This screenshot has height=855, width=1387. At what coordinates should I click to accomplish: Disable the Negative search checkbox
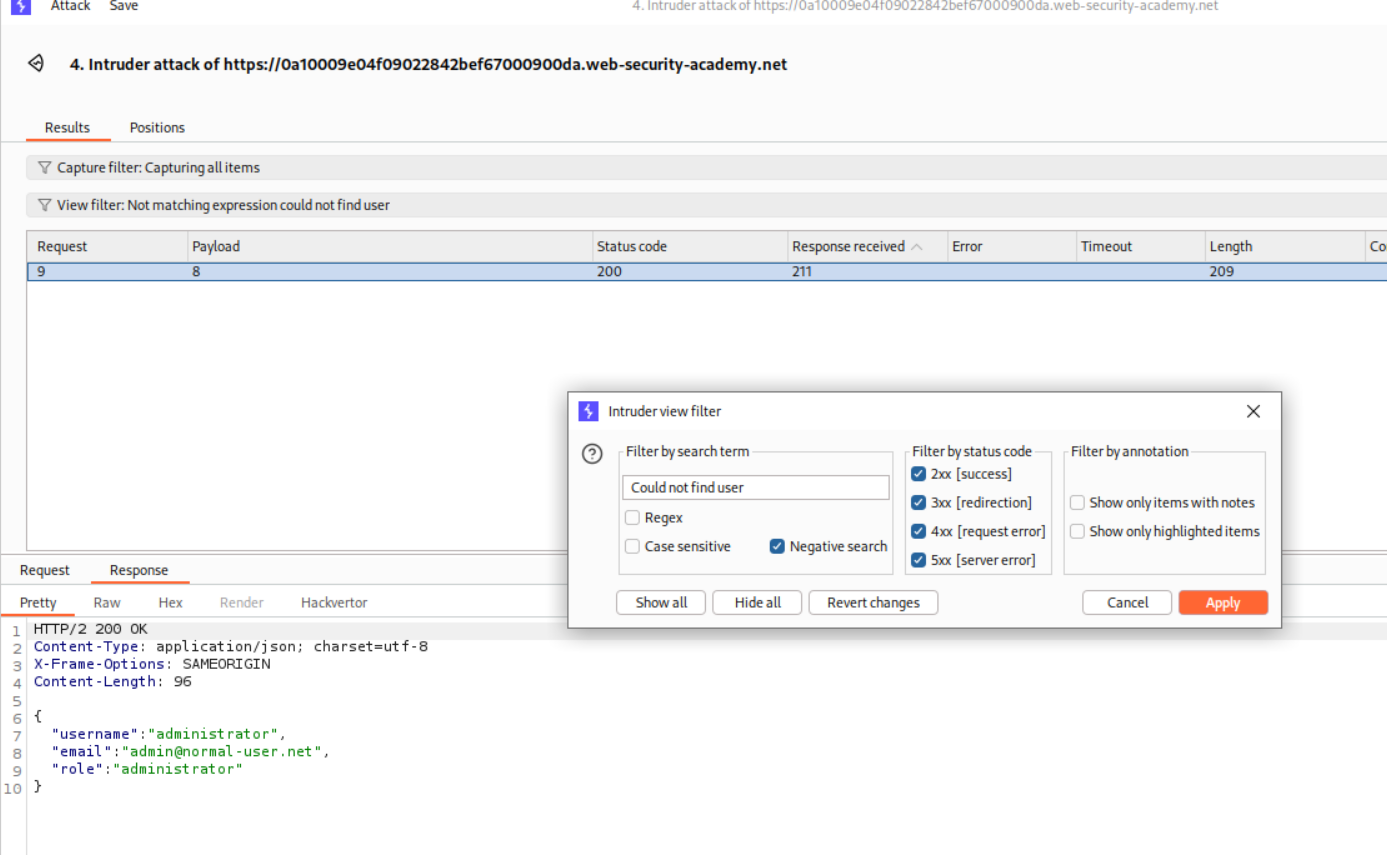[777, 546]
